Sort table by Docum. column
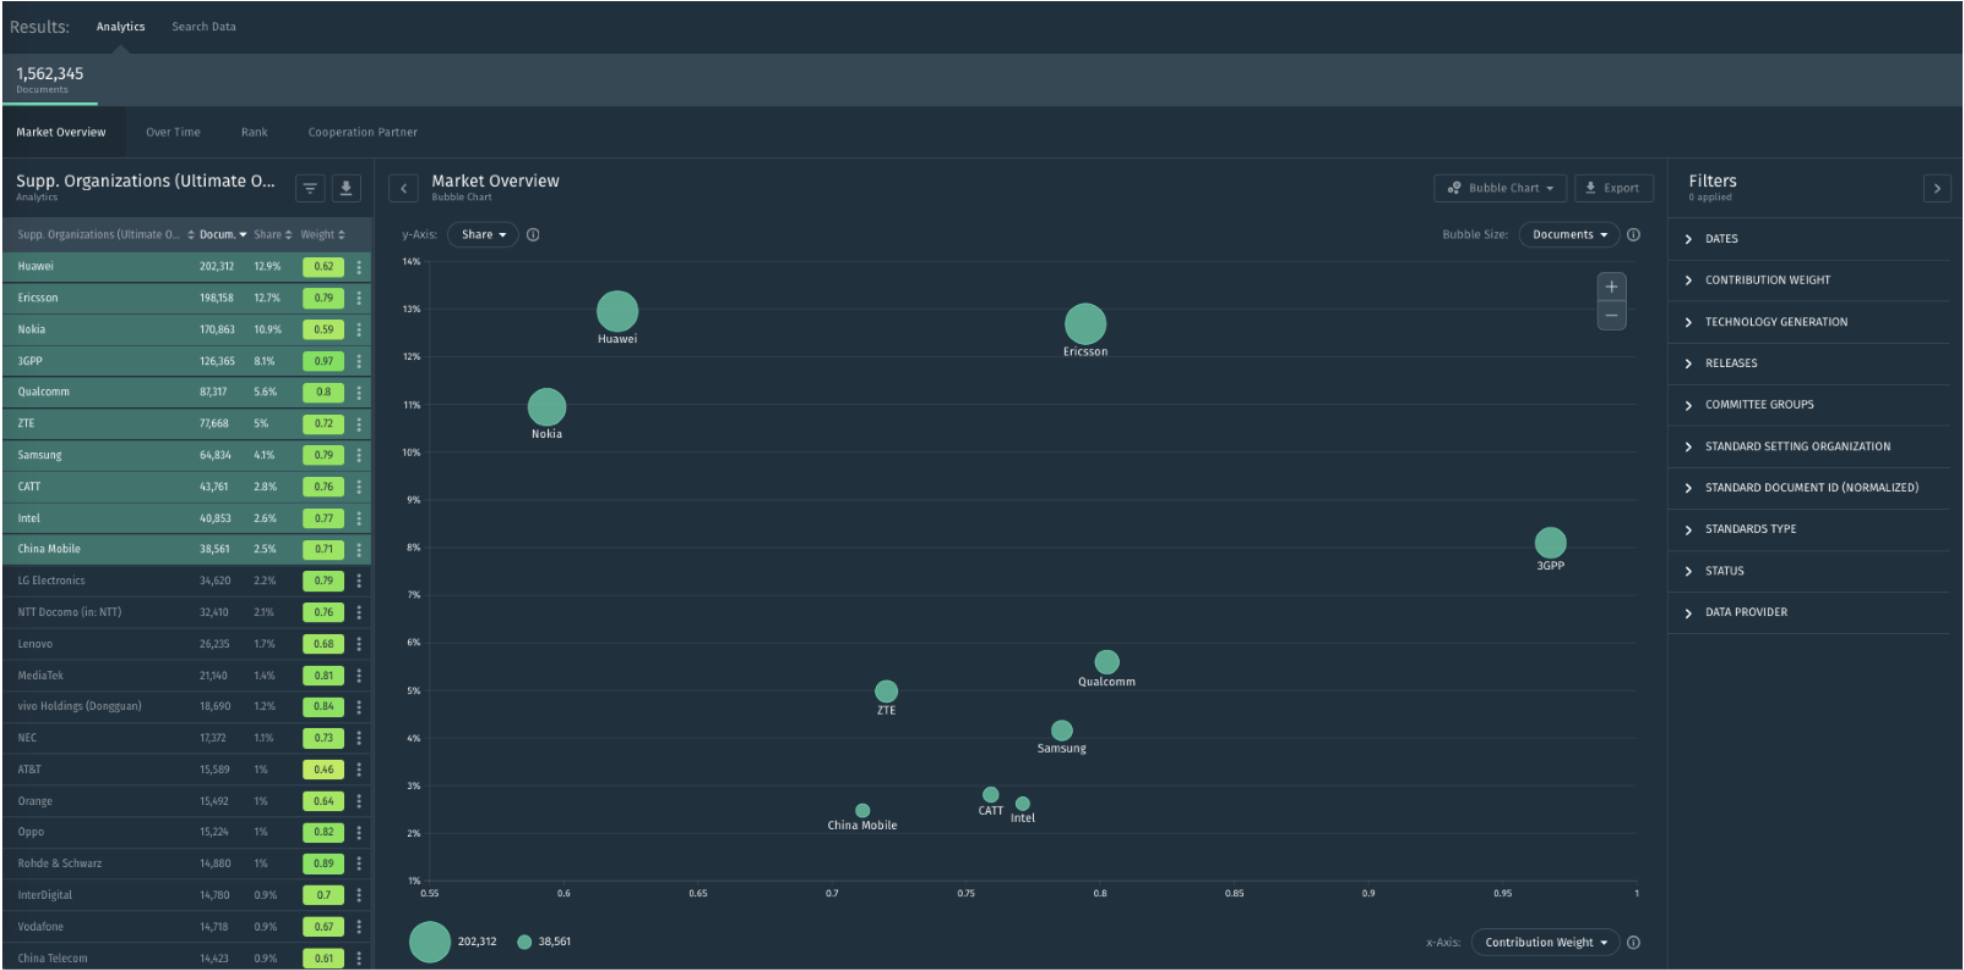 coord(222,235)
